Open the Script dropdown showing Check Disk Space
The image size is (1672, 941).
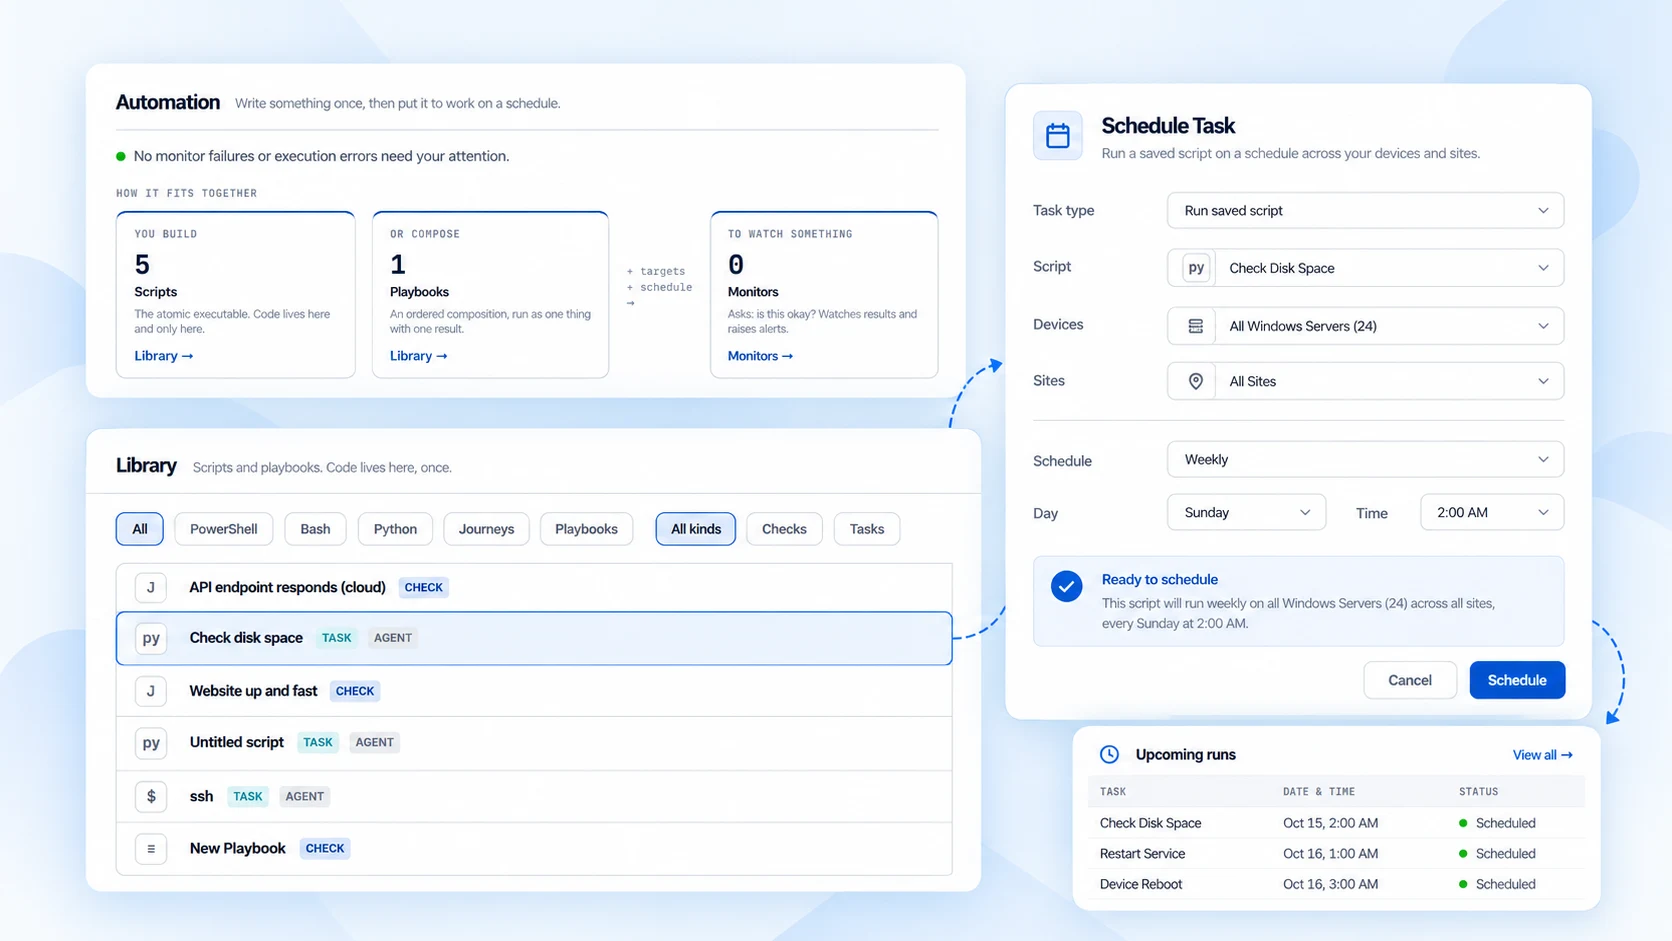[x=1365, y=268]
